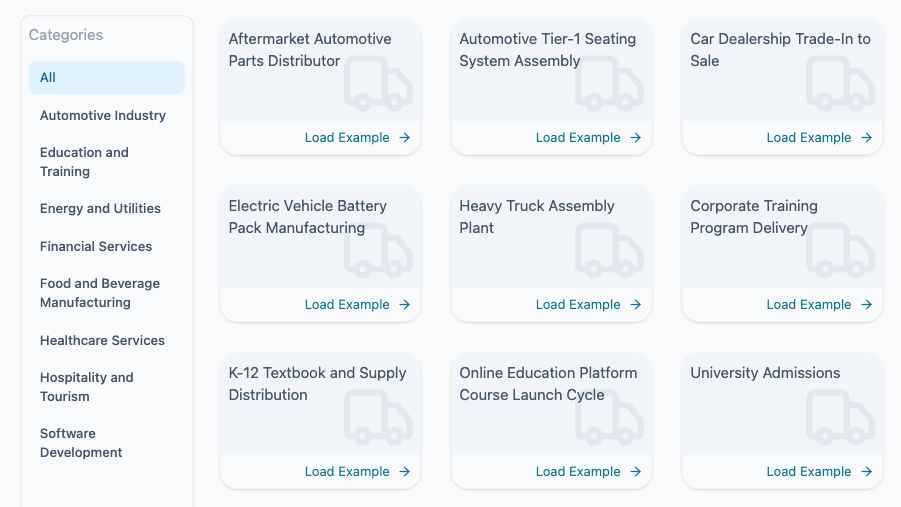The width and height of the screenshot is (901, 507).
Task: Click truck icon on Corporate Training Program card
Action: click(x=840, y=251)
